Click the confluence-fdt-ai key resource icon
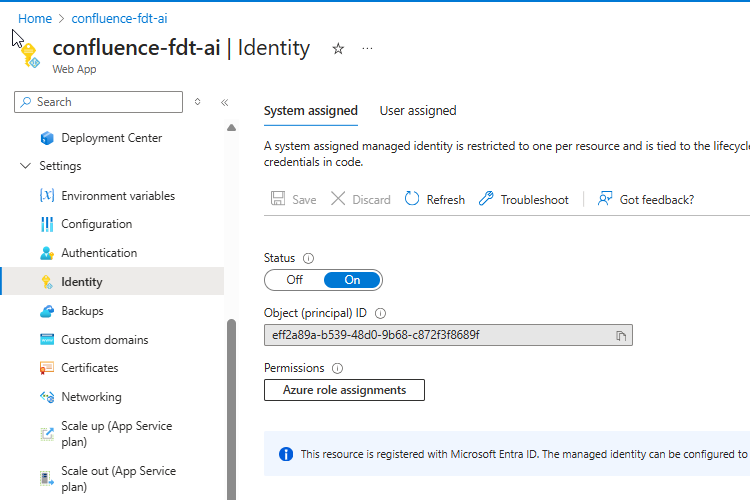750x500 pixels. pyautogui.click(x=31, y=55)
